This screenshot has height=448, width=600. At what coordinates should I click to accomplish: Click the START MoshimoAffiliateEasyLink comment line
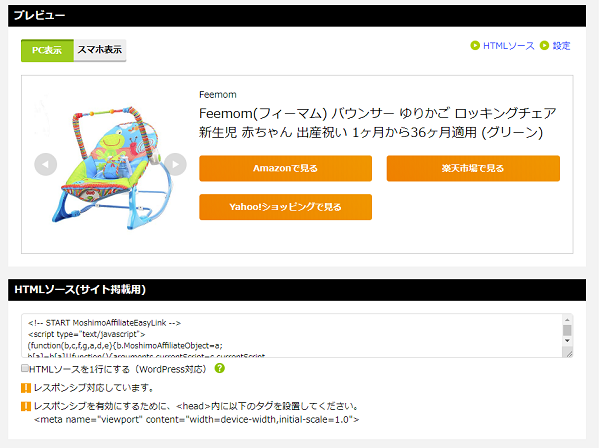[104, 323]
